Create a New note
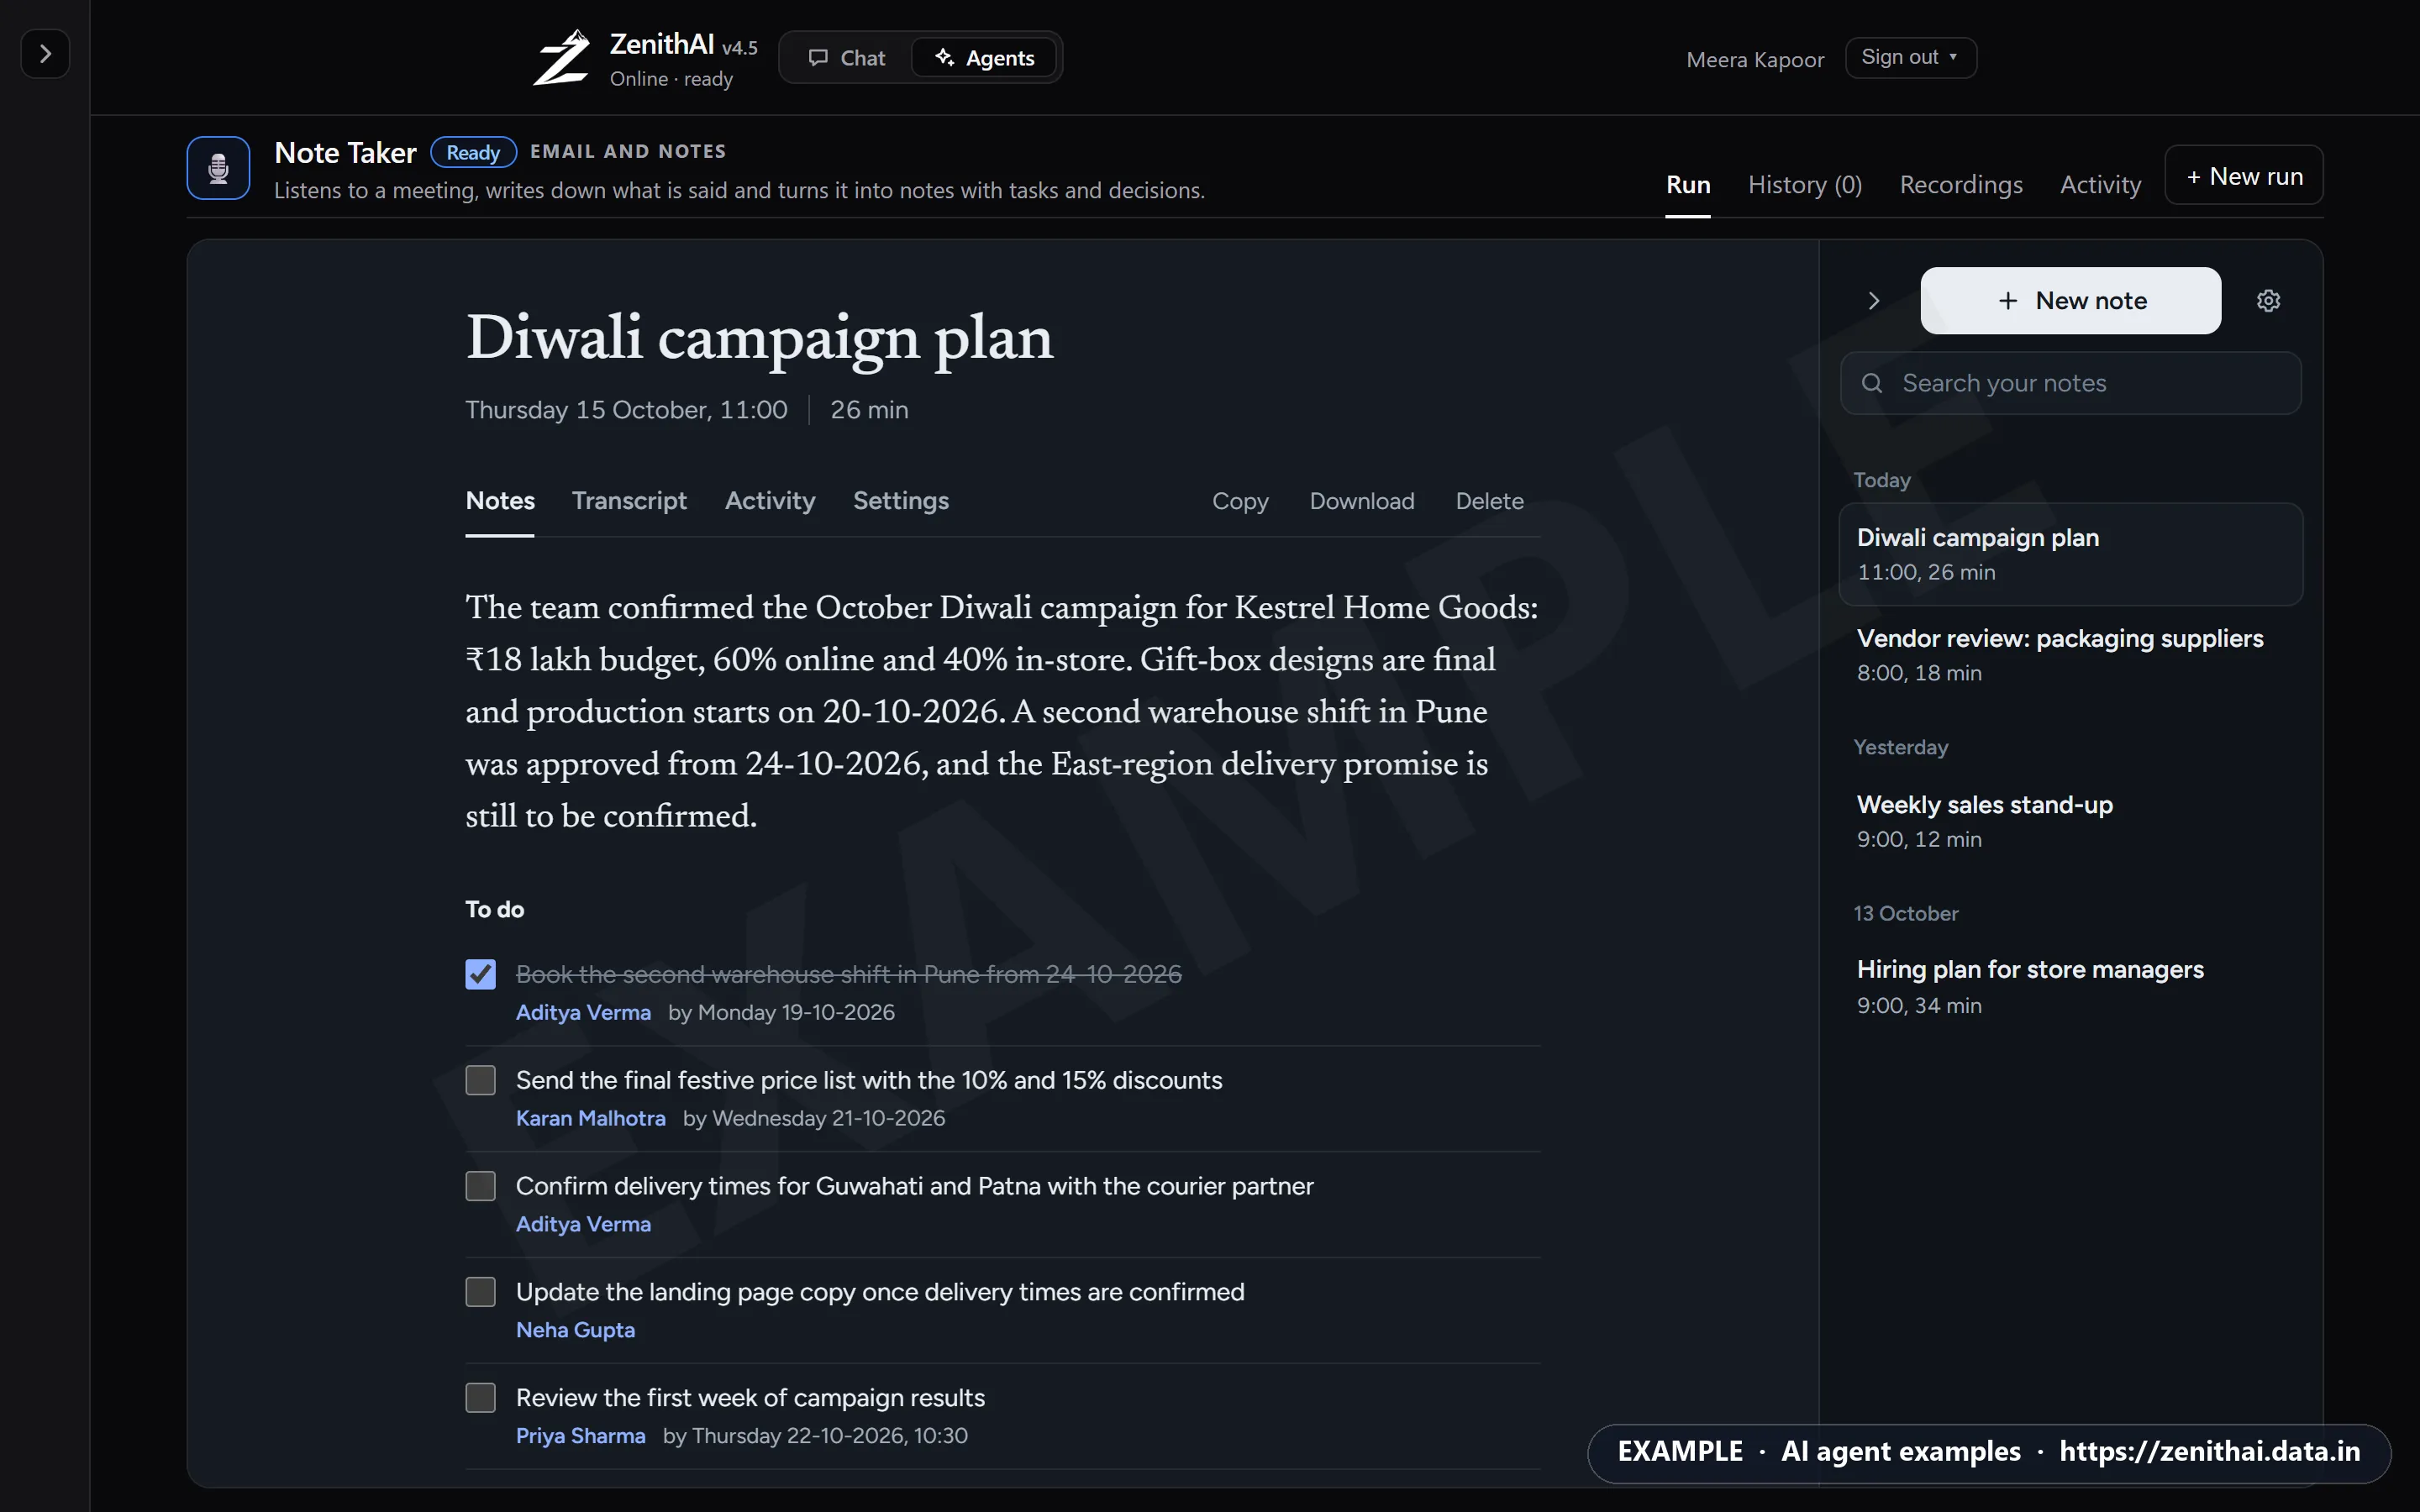 click(x=2071, y=301)
